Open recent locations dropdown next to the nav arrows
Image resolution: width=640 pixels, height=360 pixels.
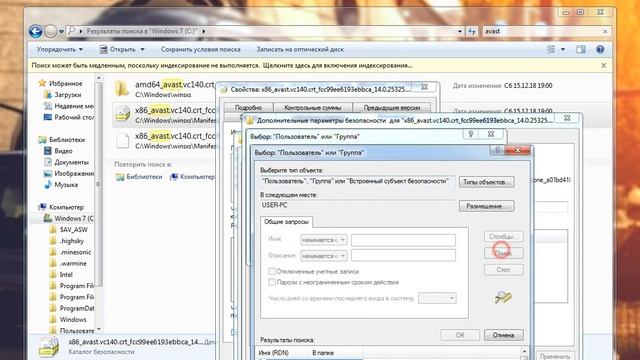tap(61, 32)
